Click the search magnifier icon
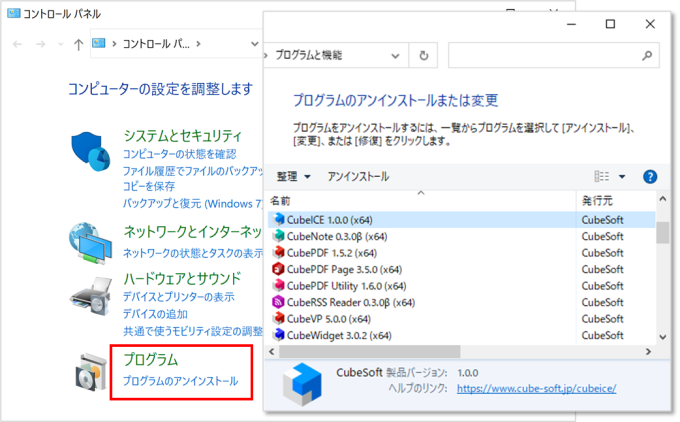Image resolution: width=680 pixels, height=422 pixels. coord(647,56)
